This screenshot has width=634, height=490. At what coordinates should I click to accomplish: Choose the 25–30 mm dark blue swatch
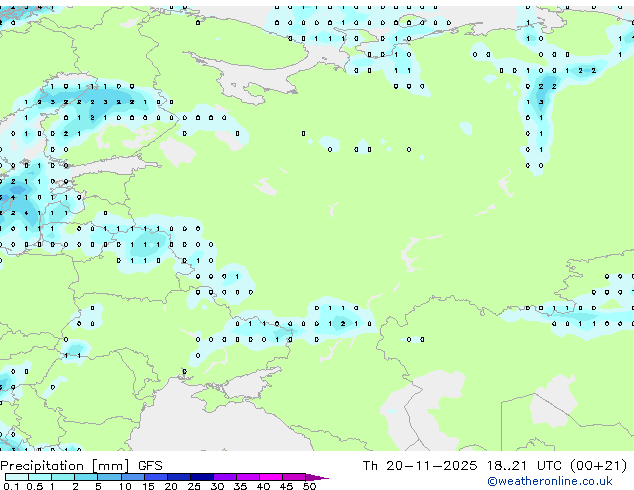pos(201,477)
